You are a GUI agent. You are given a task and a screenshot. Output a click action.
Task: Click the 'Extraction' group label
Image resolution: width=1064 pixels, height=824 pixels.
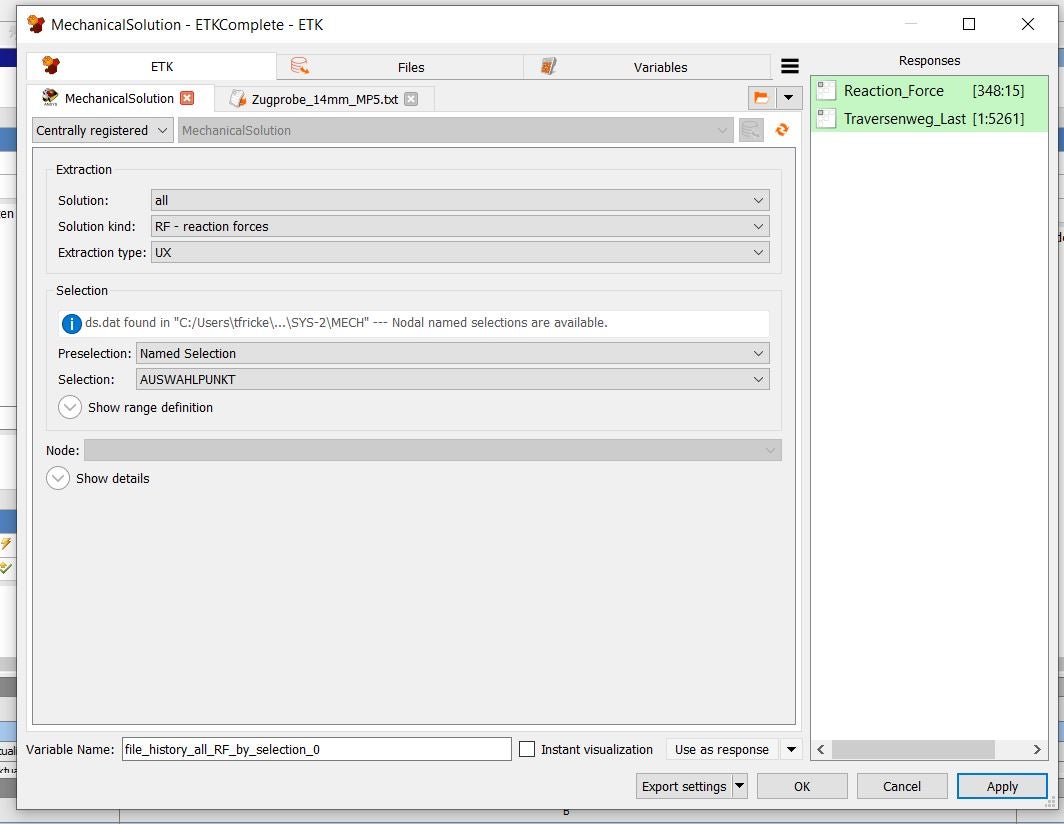click(x=83, y=170)
